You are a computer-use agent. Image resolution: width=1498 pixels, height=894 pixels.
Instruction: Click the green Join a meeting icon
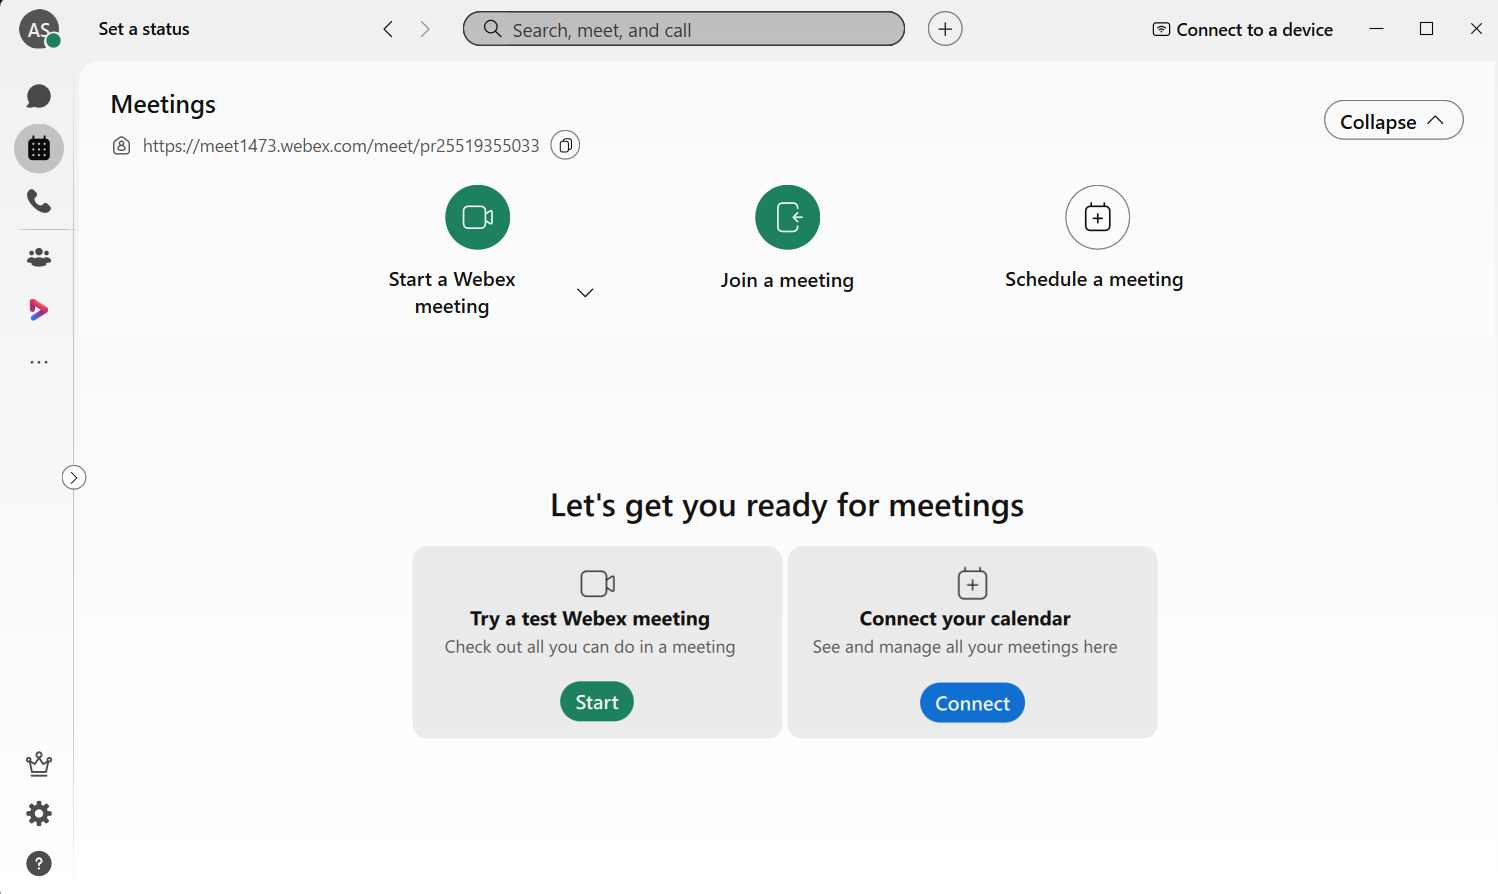pyautogui.click(x=788, y=217)
